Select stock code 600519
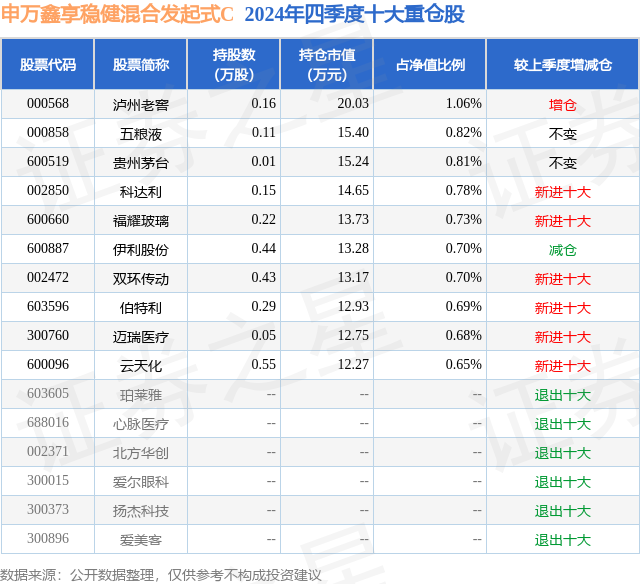The image size is (640, 584). pos(48,162)
